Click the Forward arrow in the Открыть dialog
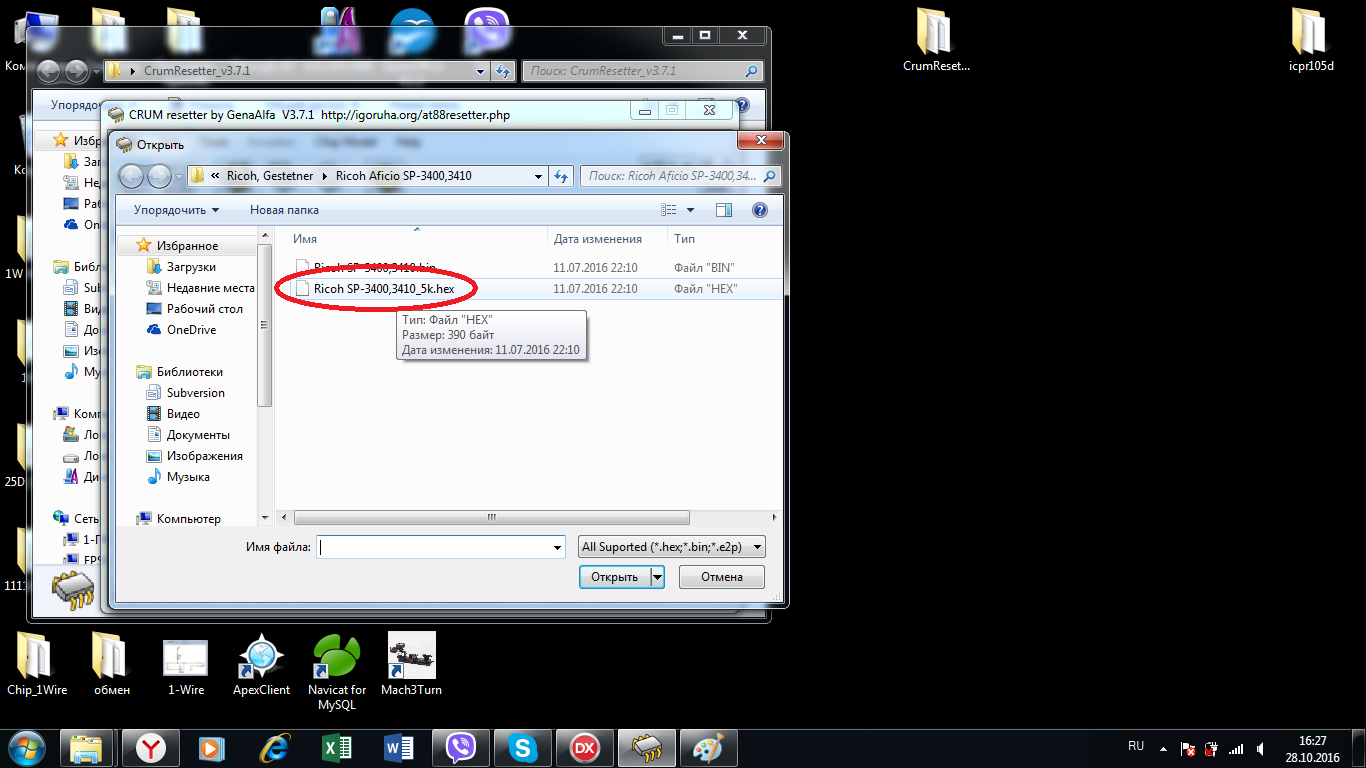The height and width of the screenshot is (768, 1366). click(x=159, y=176)
